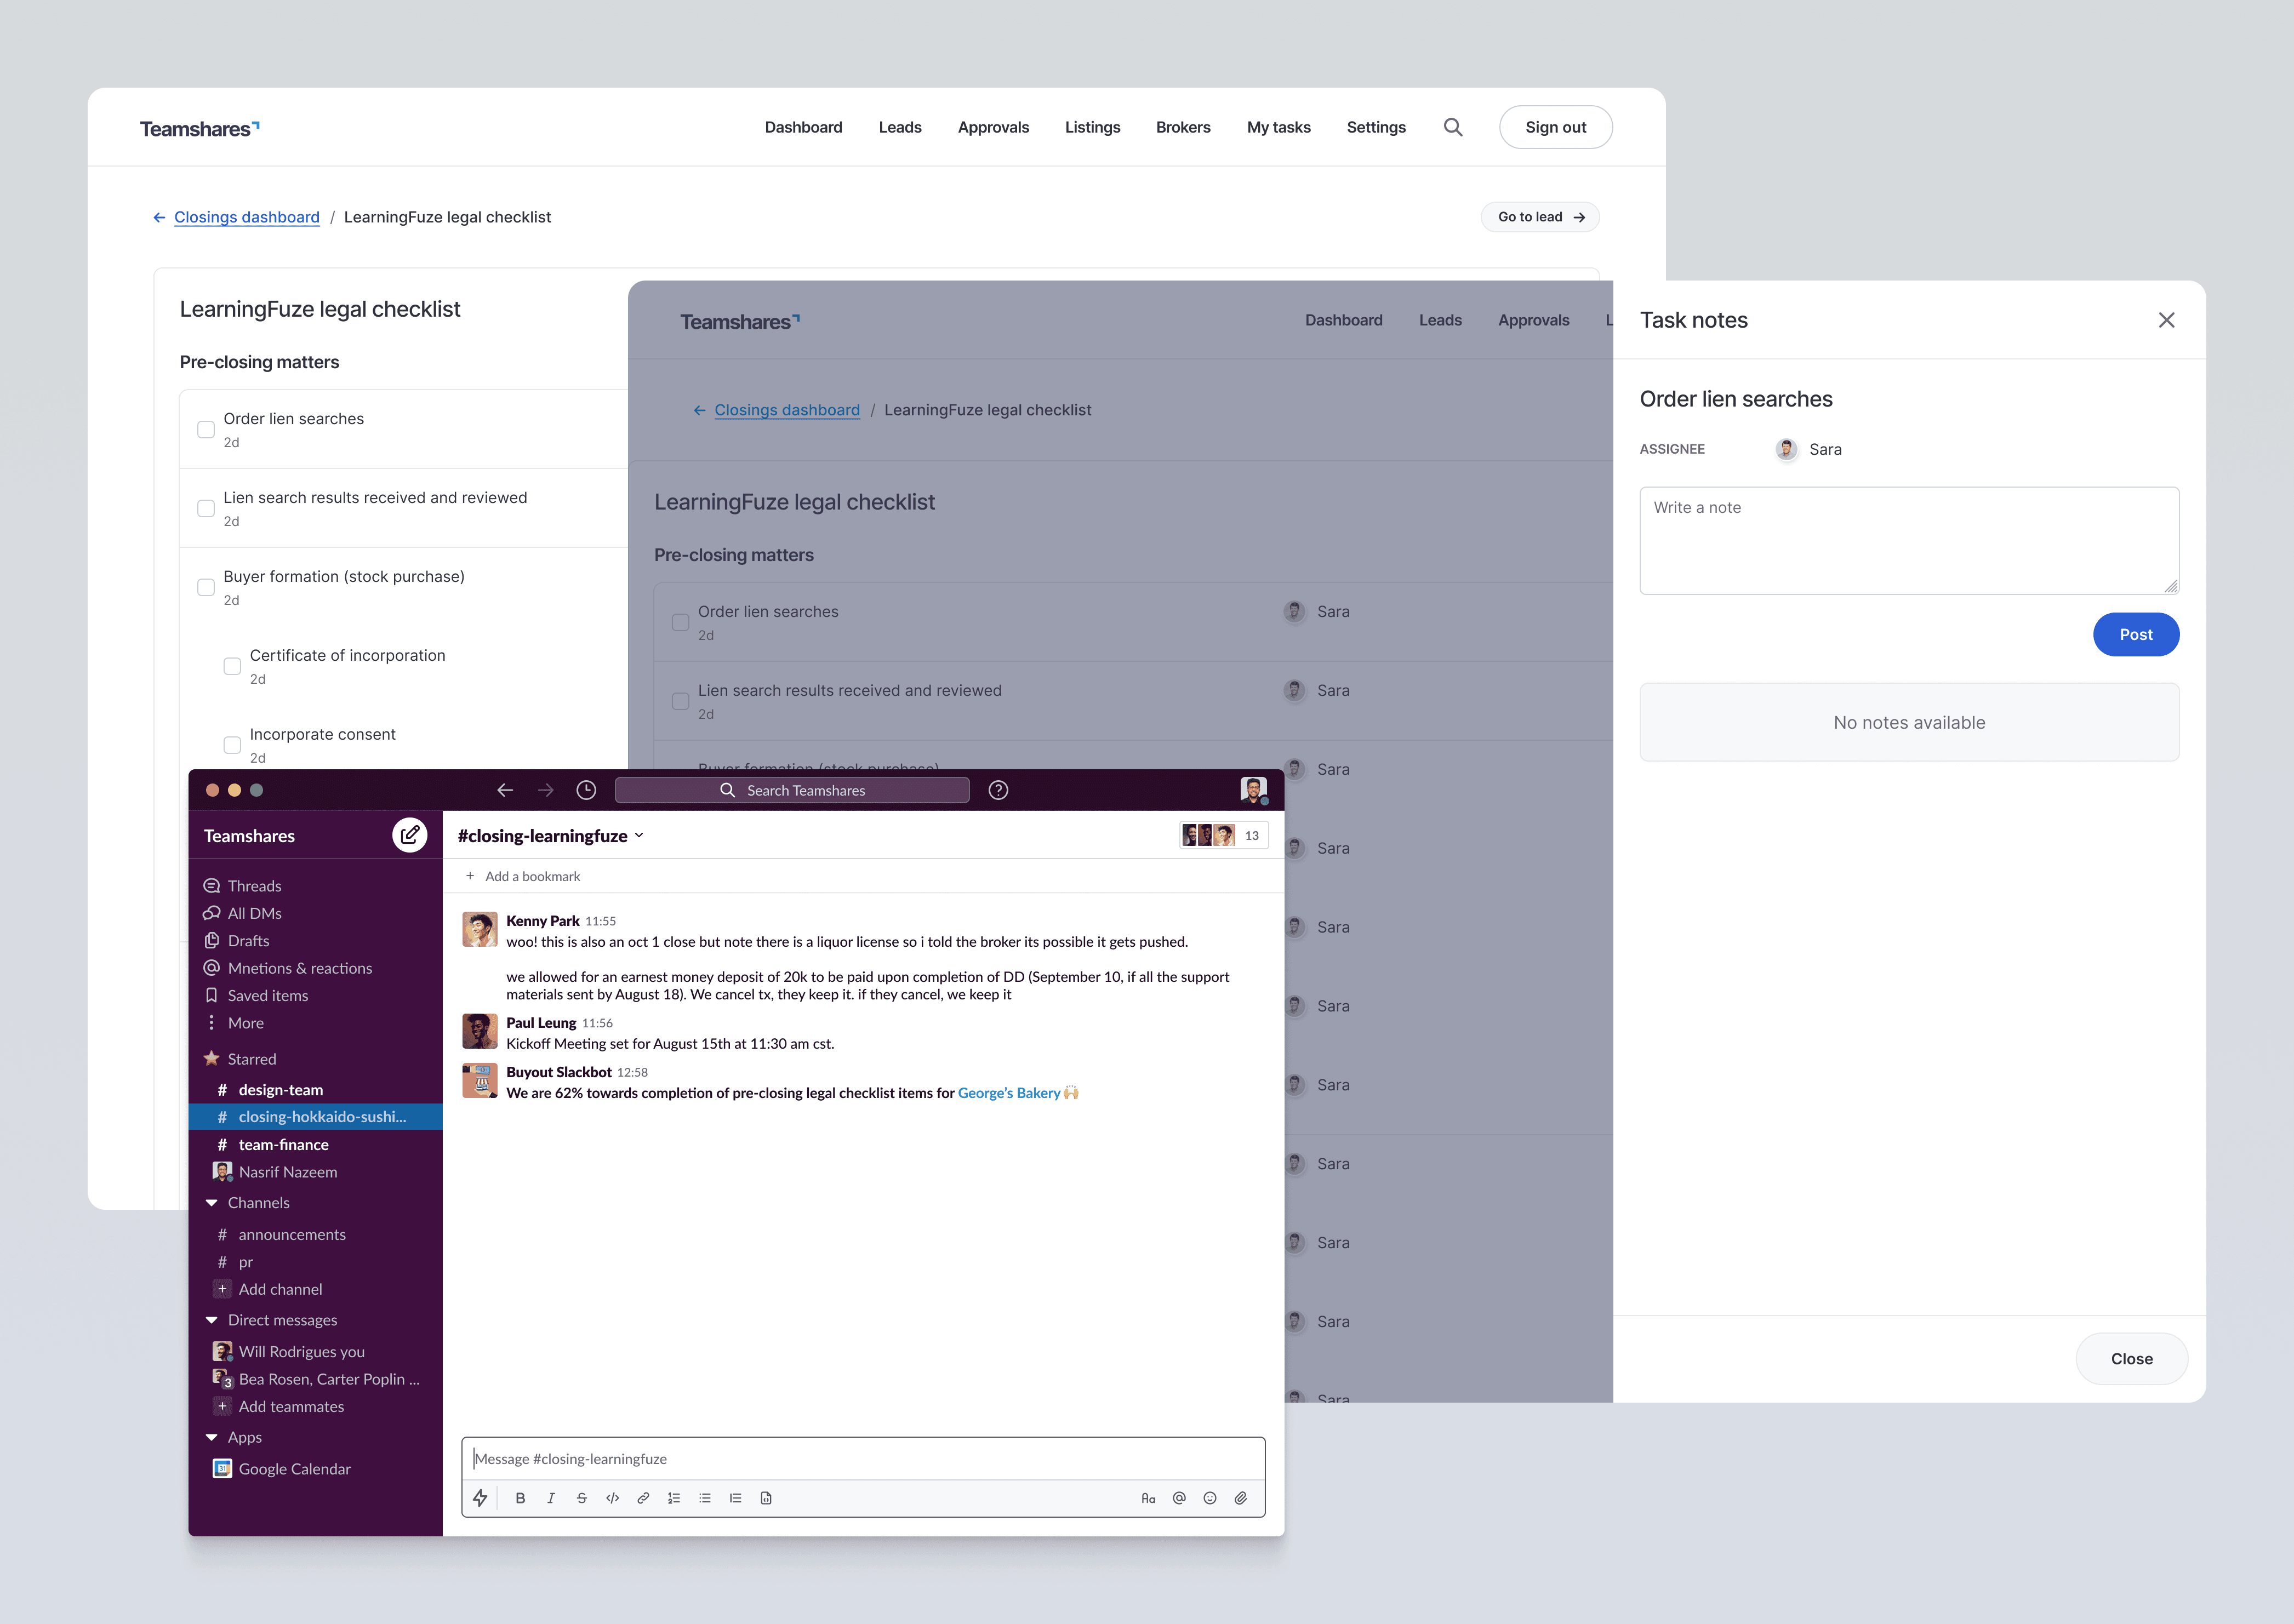The height and width of the screenshot is (1624, 2294).
Task: Click the attach file paperclip icon
Action: pos(1241,1498)
